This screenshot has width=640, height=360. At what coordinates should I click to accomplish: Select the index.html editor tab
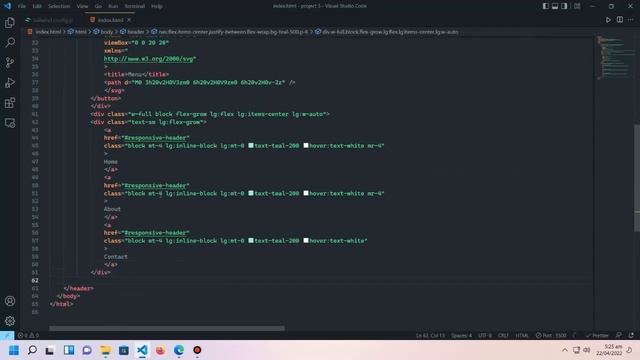click(110, 20)
